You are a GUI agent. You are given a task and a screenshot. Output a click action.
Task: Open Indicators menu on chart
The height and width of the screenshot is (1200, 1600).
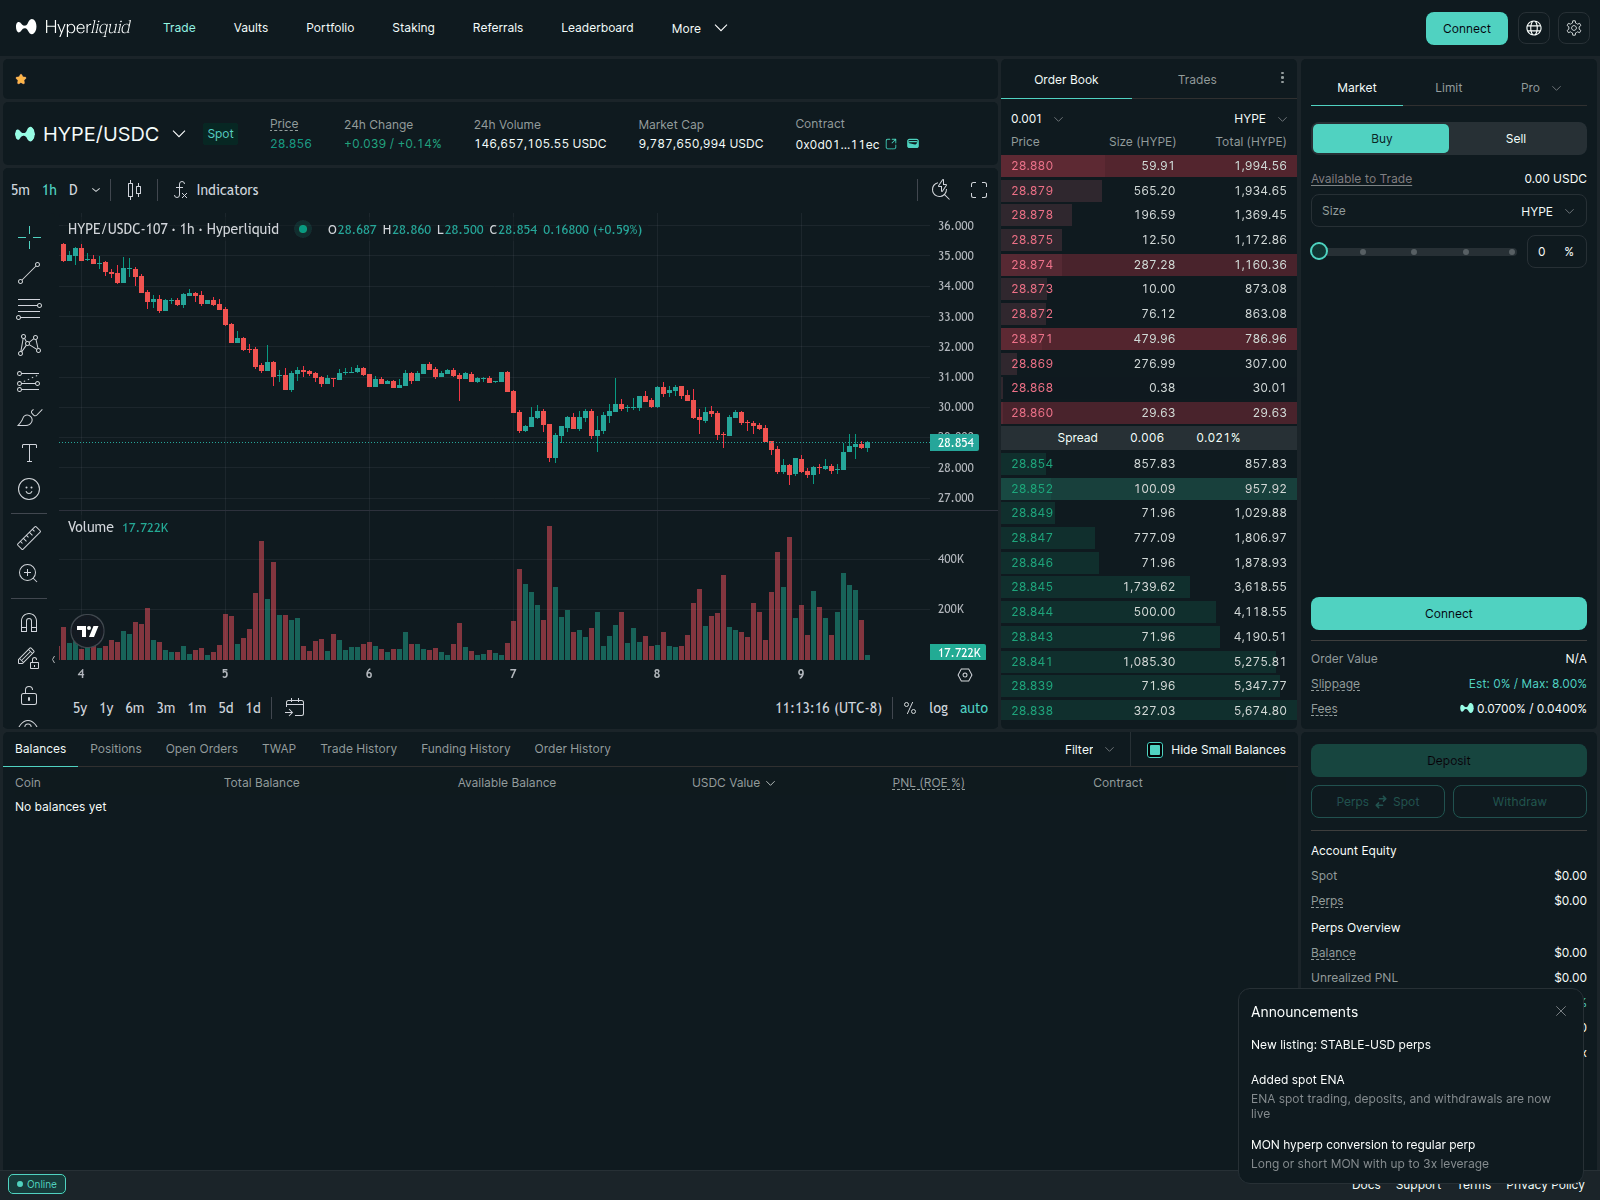pyautogui.click(x=216, y=190)
